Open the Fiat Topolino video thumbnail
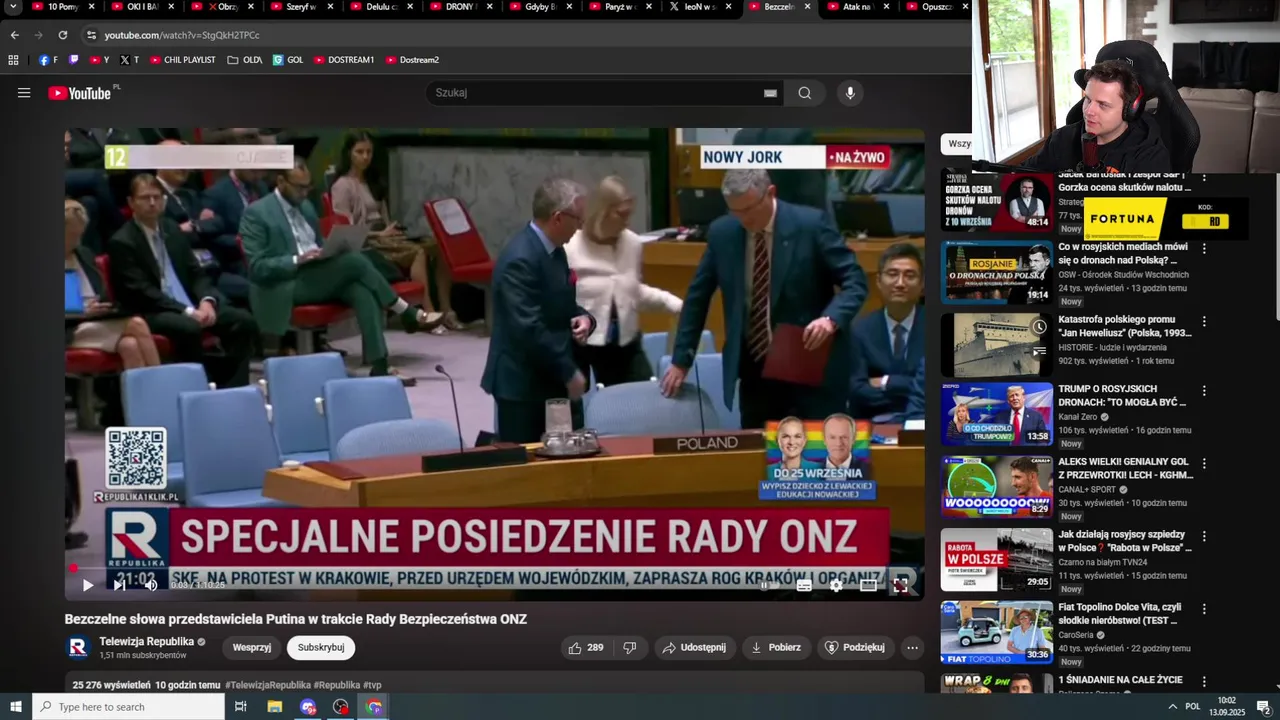Image resolution: width=1280 pixels, height=720 pixels. click(x=996, y=632)
